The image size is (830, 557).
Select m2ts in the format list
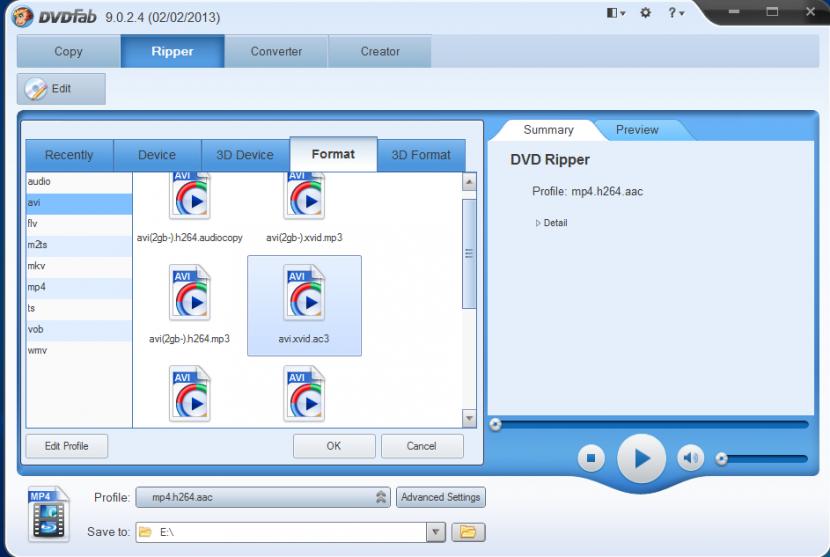(79, 245)
